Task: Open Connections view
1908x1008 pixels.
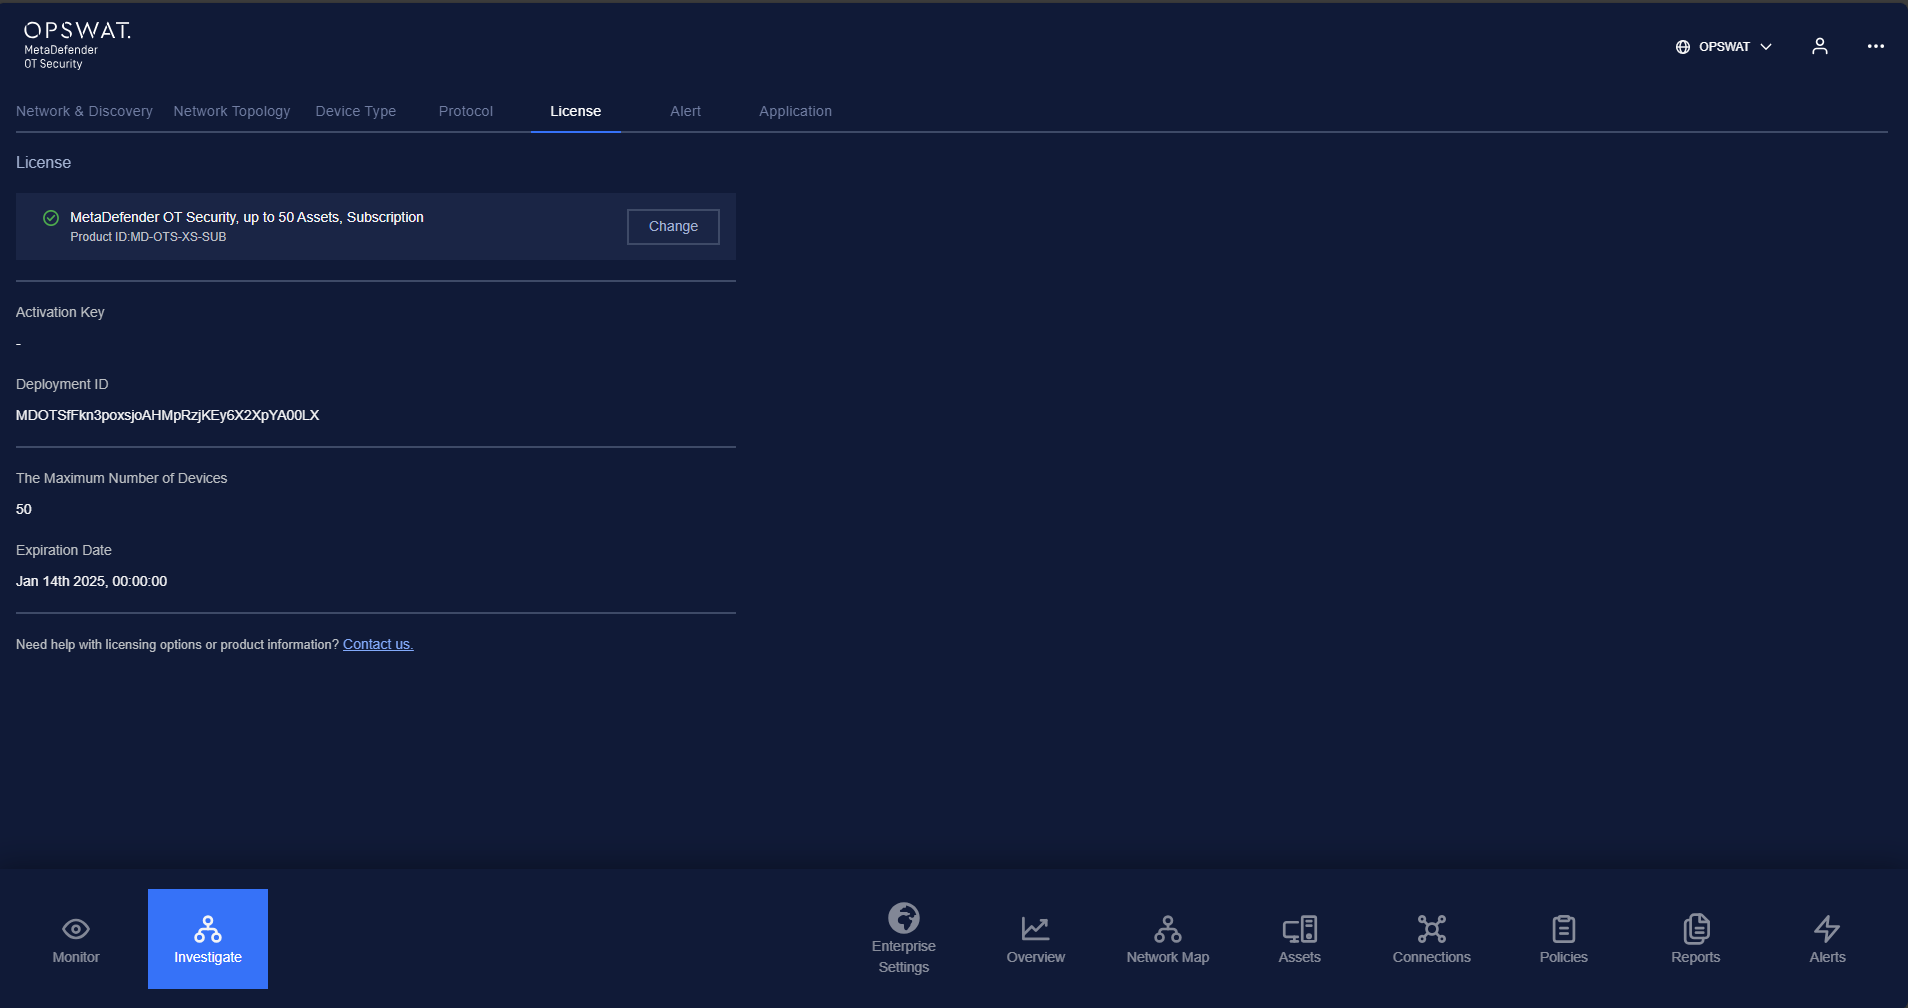Action: 1432,939
